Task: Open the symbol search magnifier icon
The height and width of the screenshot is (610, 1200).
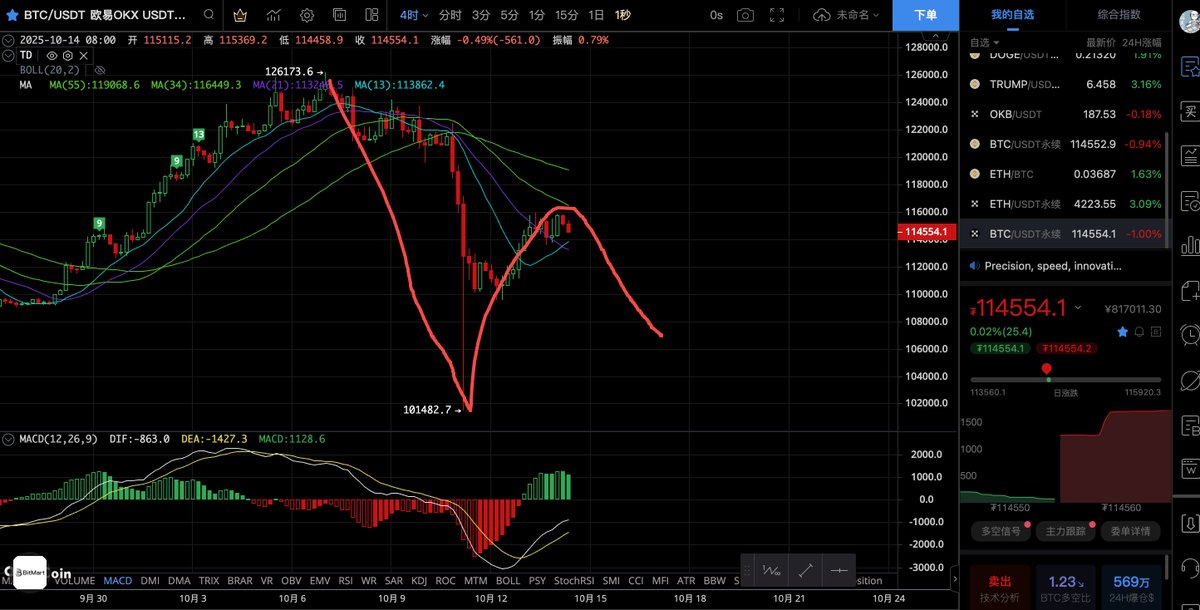Action: coord(207,16)
